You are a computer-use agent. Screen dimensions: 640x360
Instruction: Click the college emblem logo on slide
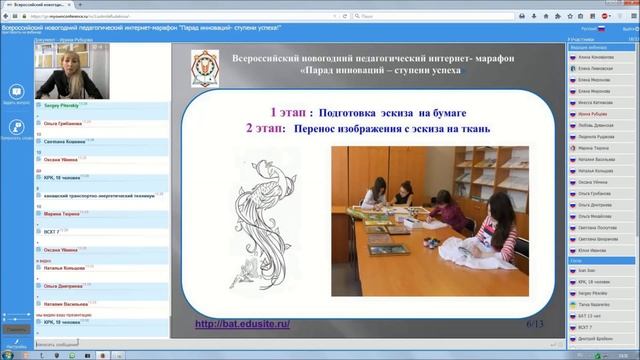205,69
